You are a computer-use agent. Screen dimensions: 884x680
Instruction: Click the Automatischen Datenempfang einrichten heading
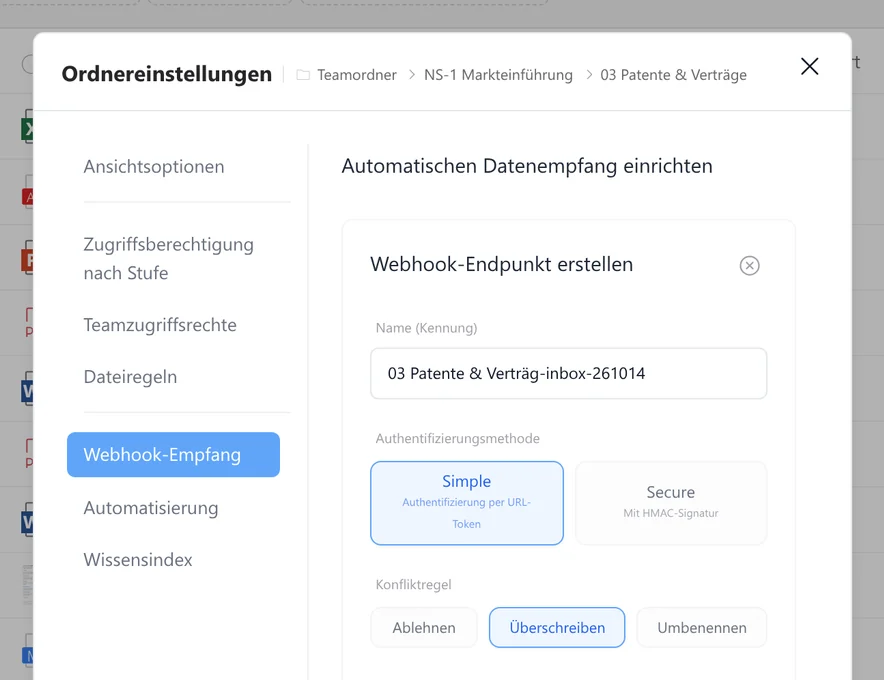click(x=527, y=166)
